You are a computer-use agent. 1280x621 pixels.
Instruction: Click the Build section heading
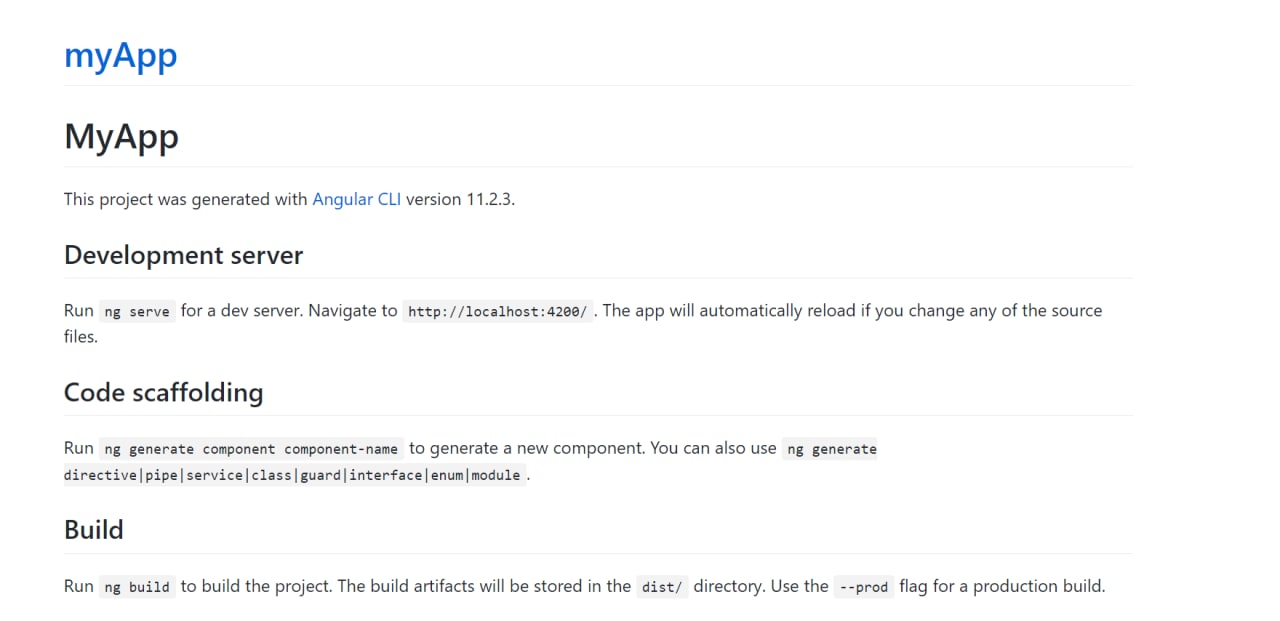[94, 529]
